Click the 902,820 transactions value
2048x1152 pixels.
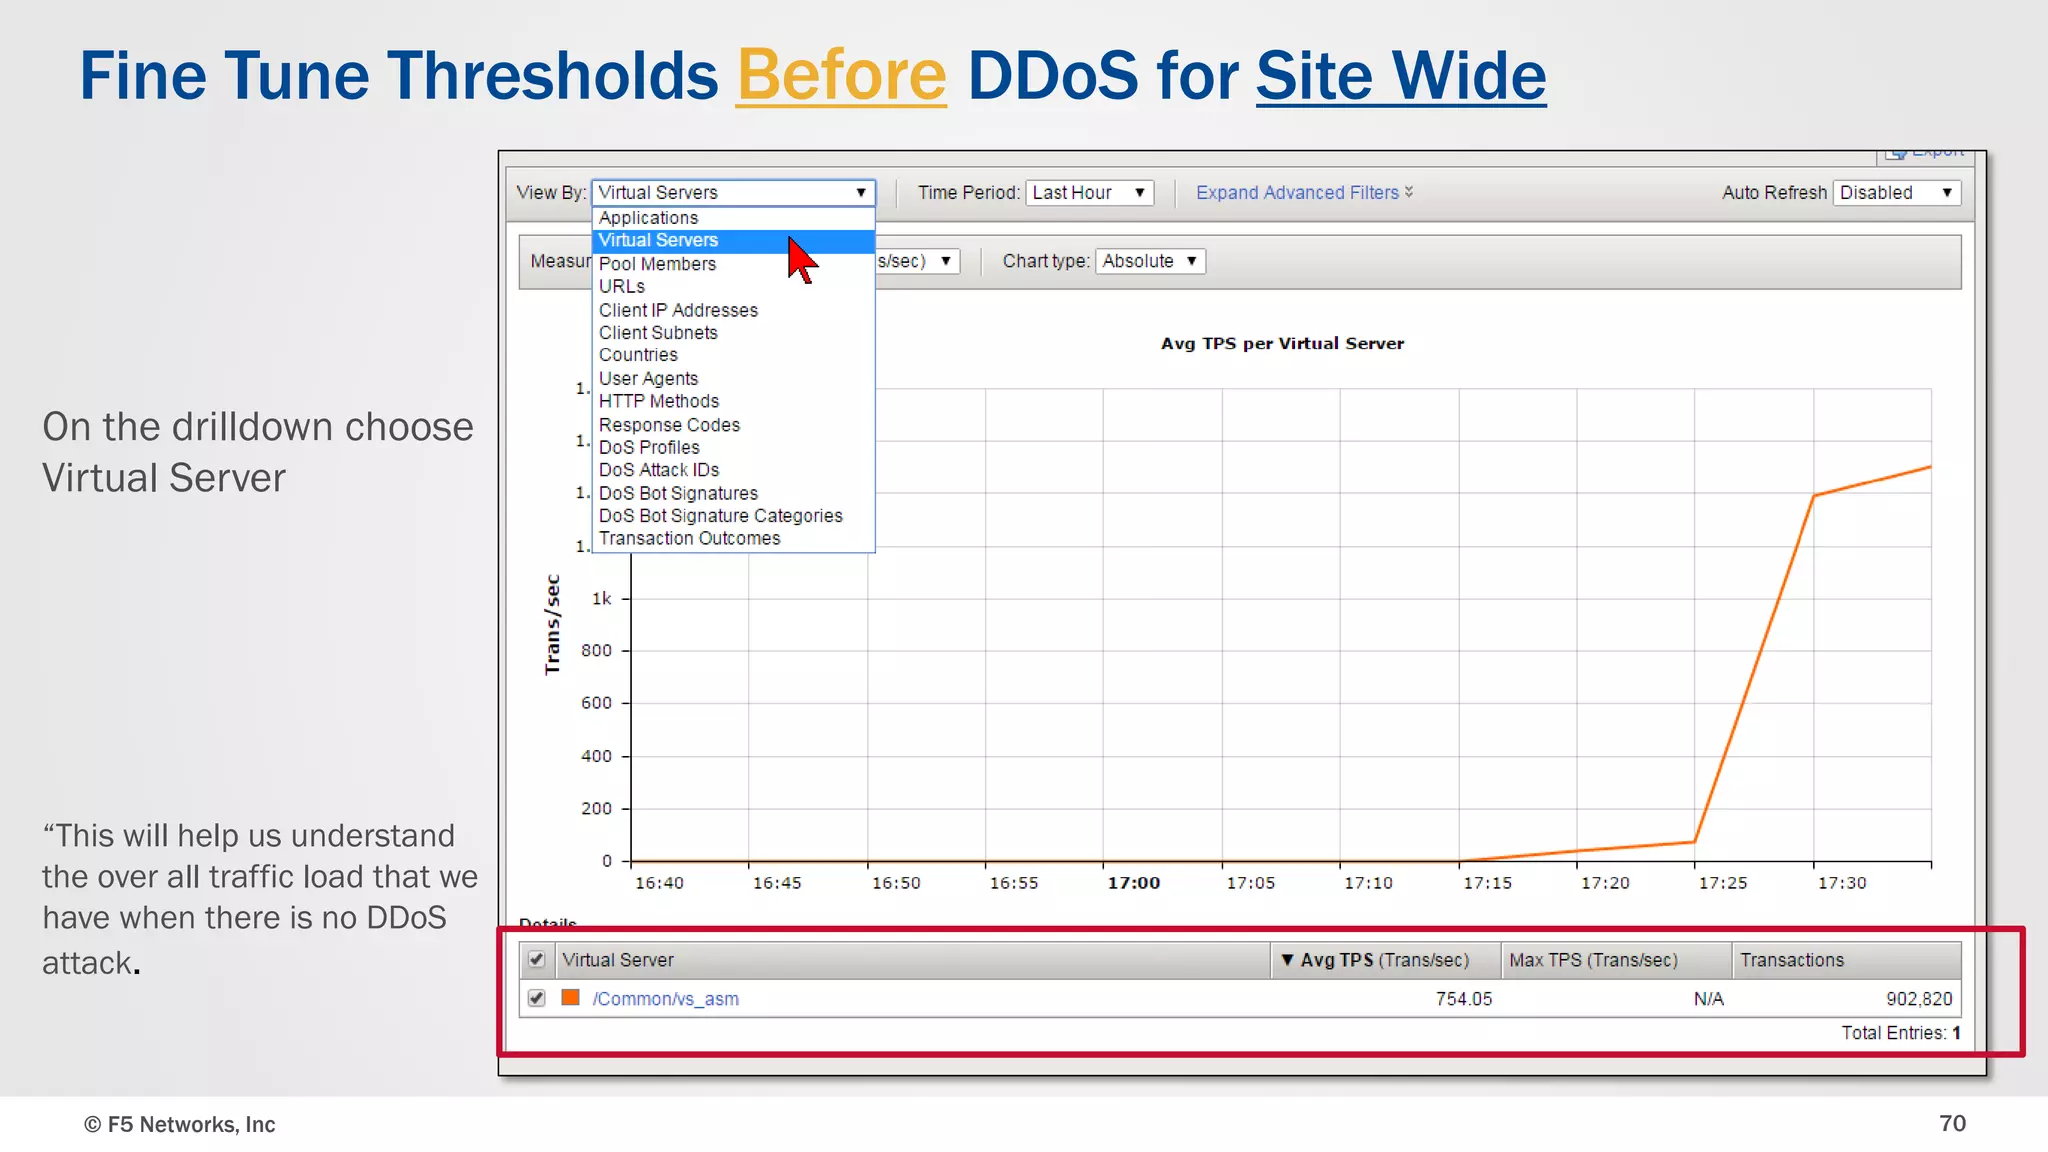1919,999
